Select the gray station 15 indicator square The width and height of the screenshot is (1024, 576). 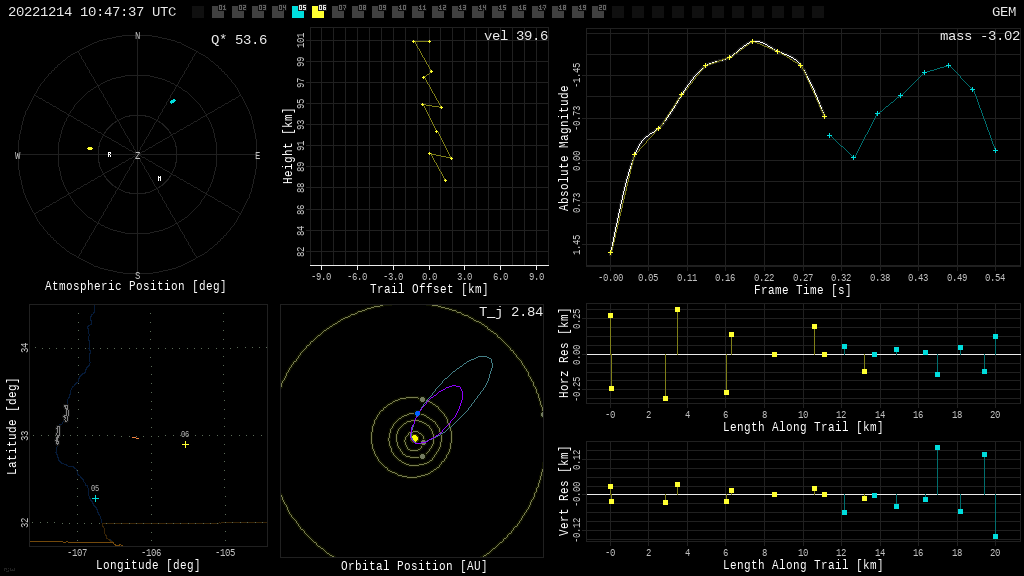click(498, 12)
